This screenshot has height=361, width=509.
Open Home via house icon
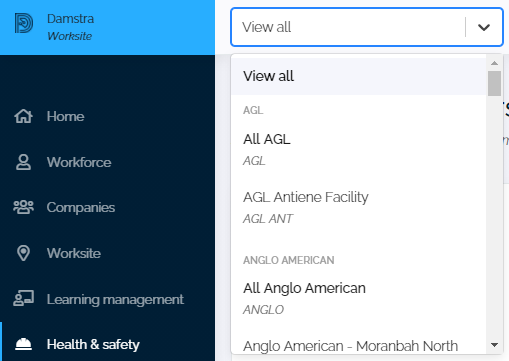tap(23, 116)
